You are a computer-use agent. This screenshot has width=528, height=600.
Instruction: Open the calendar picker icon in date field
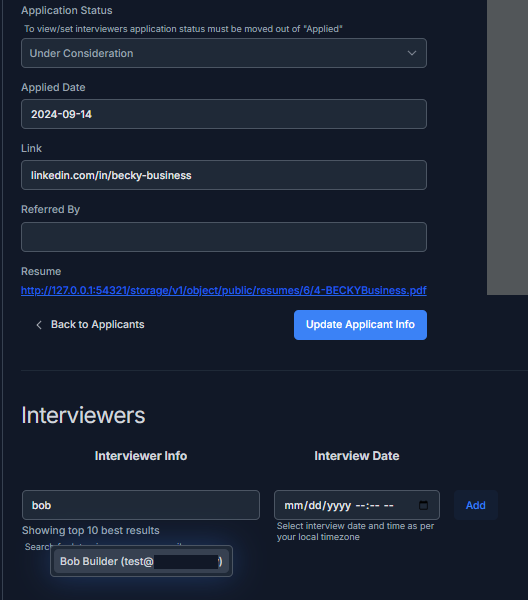[423, 505]
